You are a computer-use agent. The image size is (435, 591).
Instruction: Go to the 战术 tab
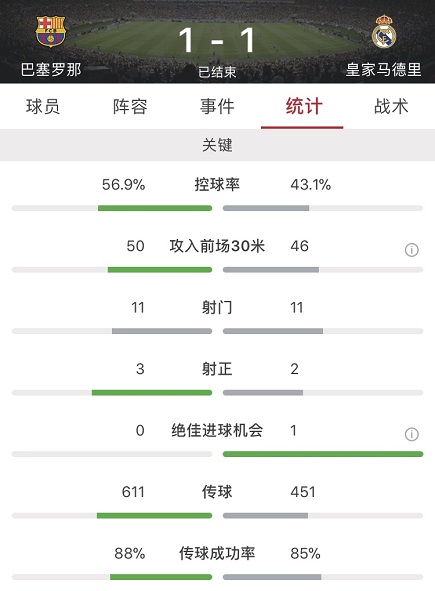click(x=391, y=106)
